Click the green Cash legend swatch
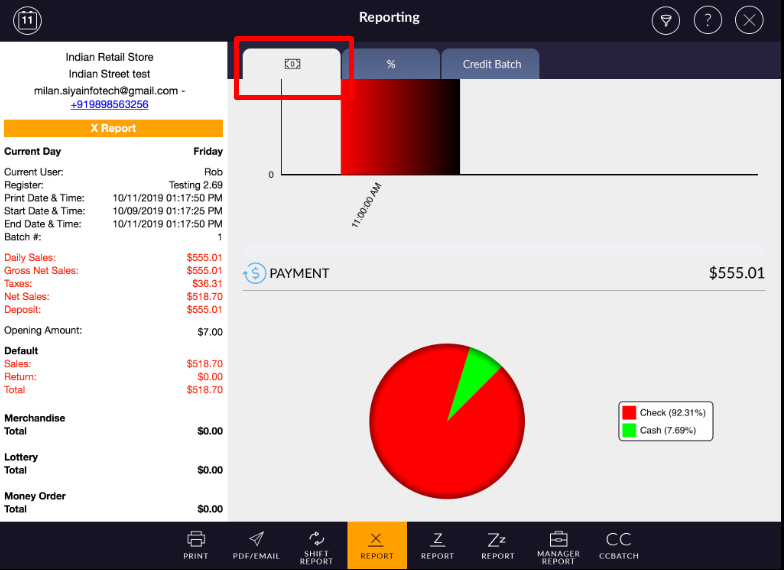Screen dimensions: 784x570 [629, 430]
